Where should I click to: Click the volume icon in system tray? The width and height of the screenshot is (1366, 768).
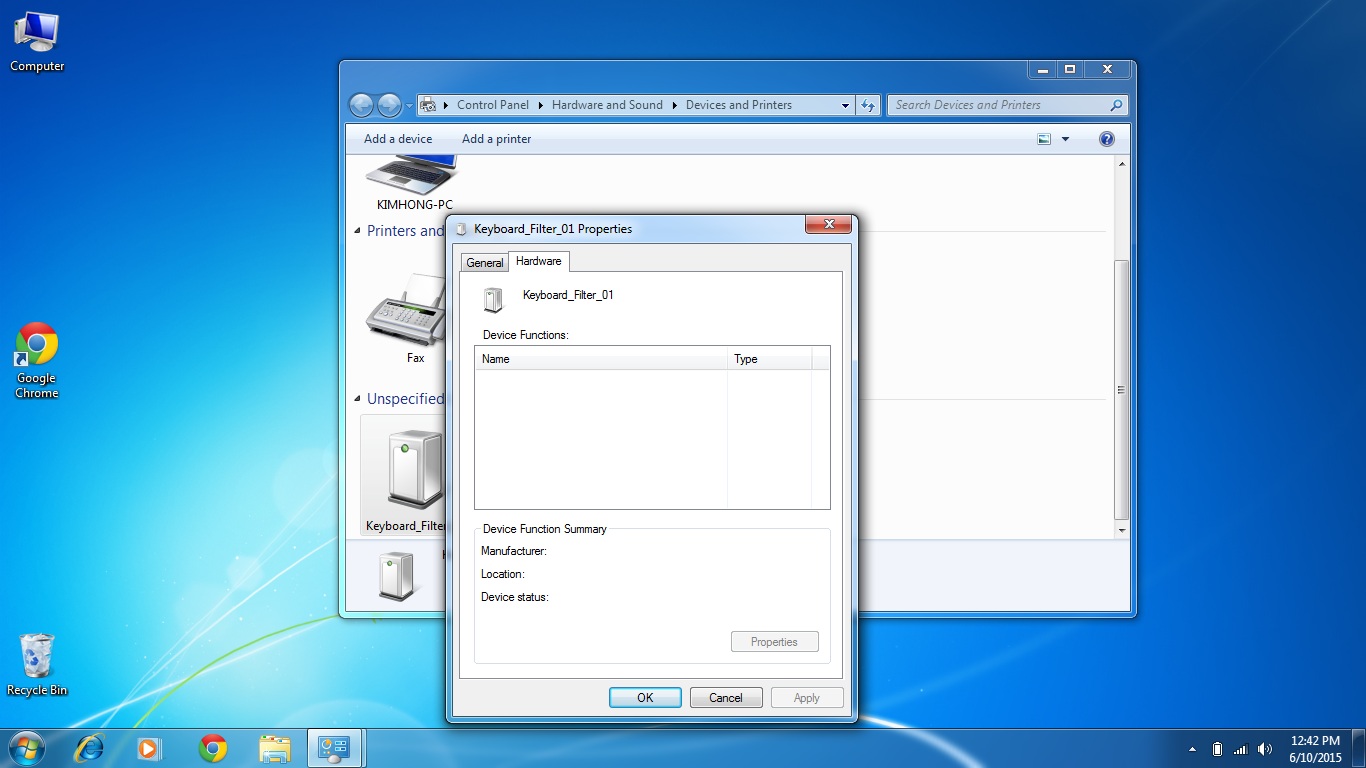1265,749
